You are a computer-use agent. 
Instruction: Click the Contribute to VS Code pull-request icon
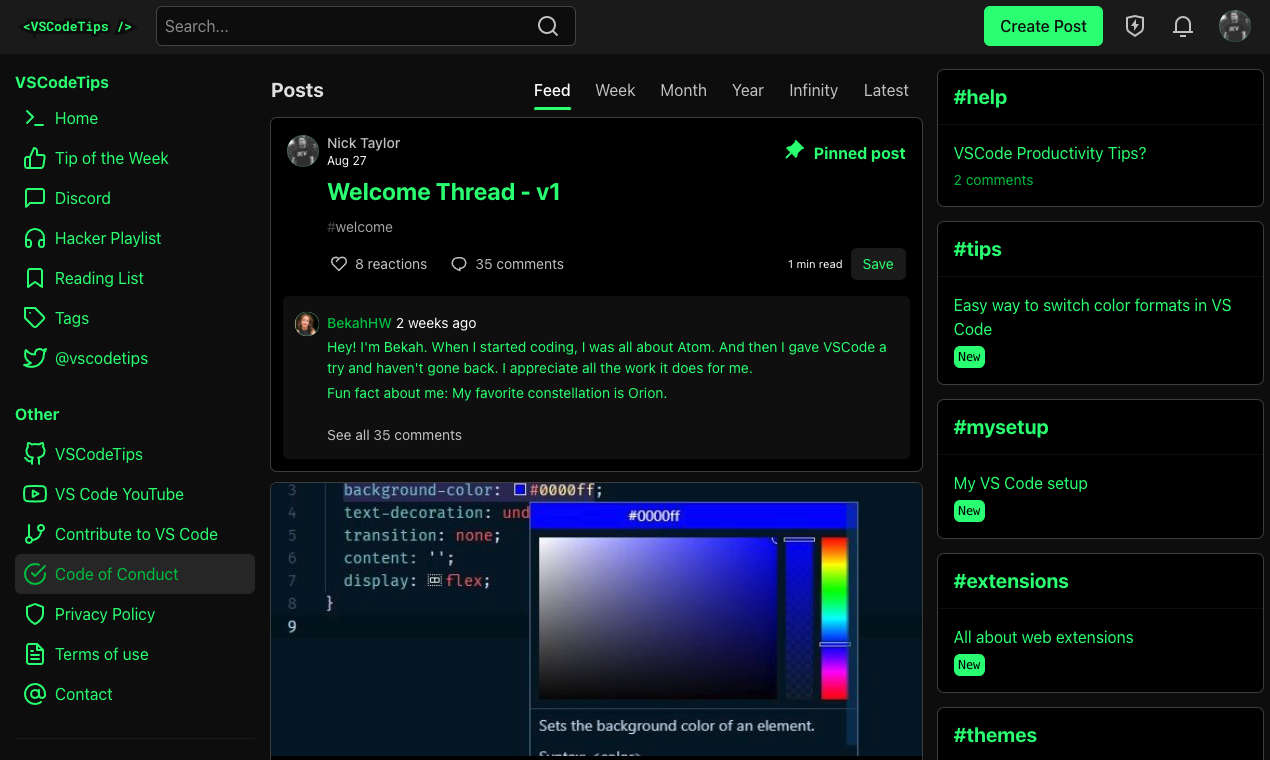click(35, 534)
